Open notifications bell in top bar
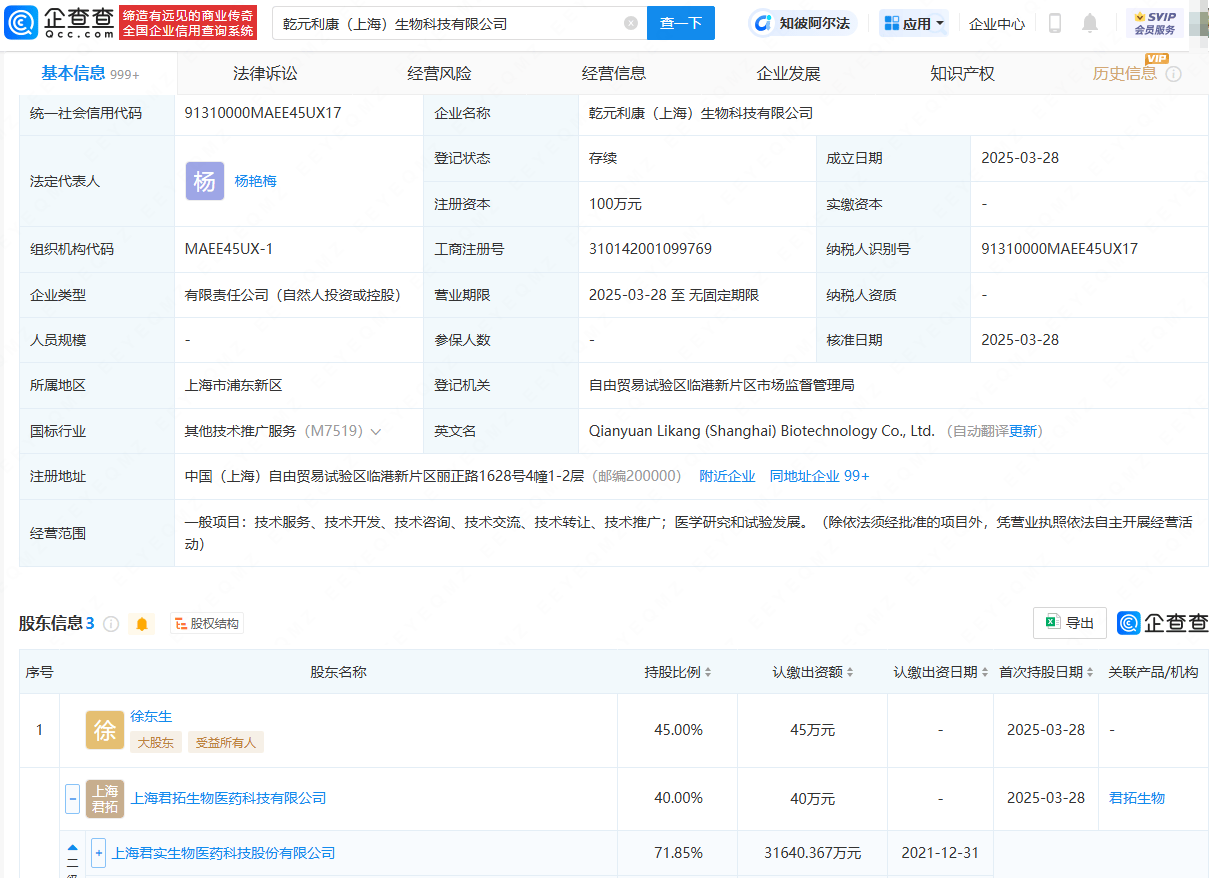The width and height of the screenshot is (1209, 878). click(1090, 23)
